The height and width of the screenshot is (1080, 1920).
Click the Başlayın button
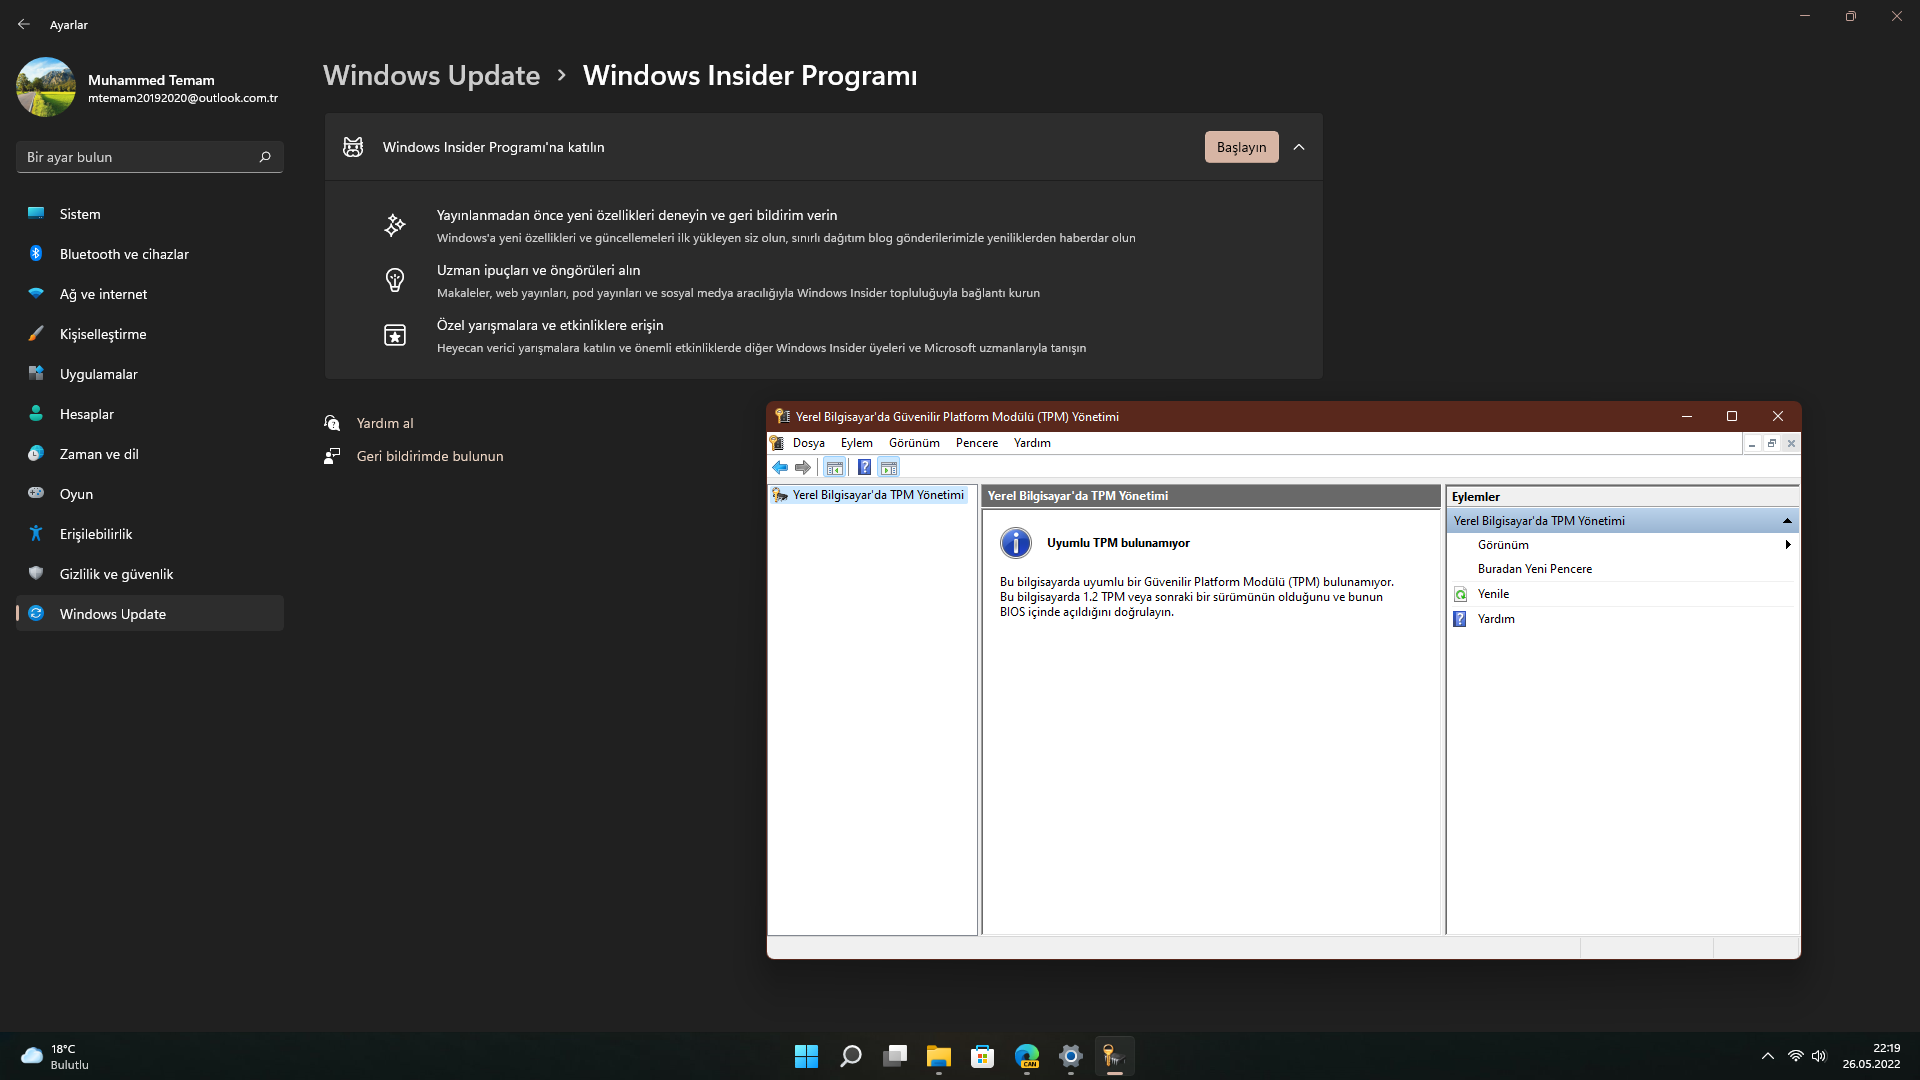pyautogui.click(x=1241, y=147)
